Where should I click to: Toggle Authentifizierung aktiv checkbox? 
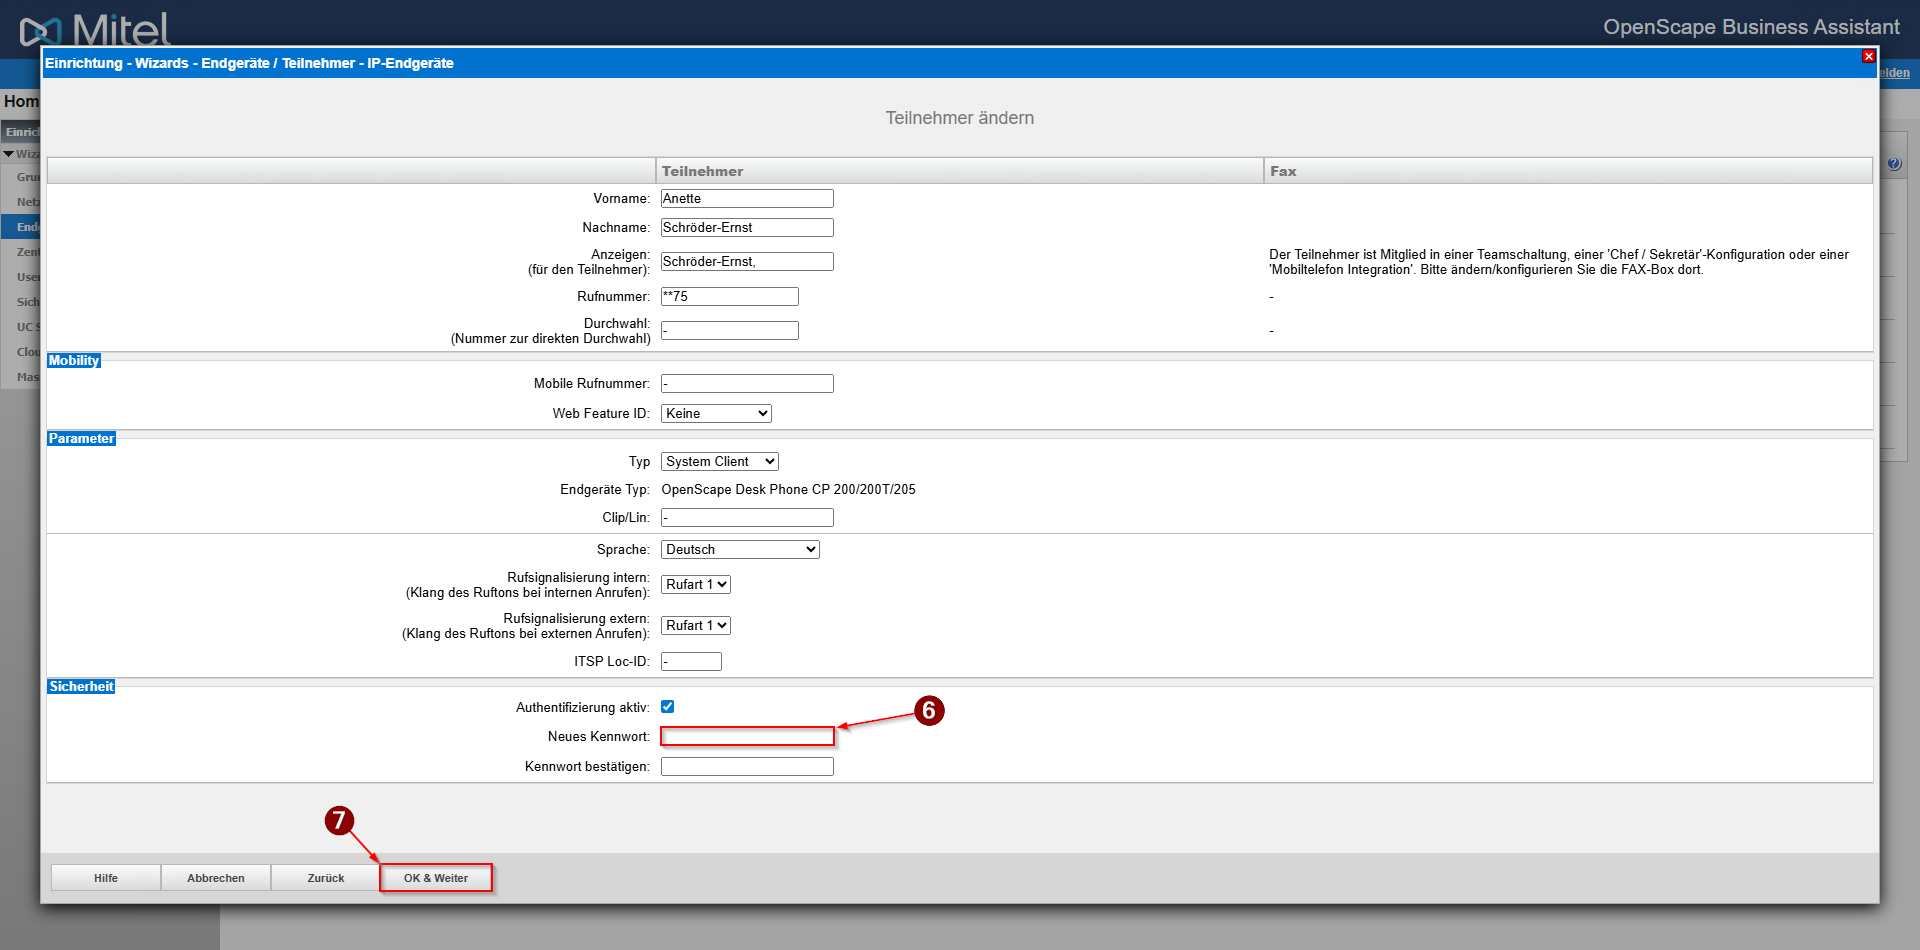click(x=668, y=707)
